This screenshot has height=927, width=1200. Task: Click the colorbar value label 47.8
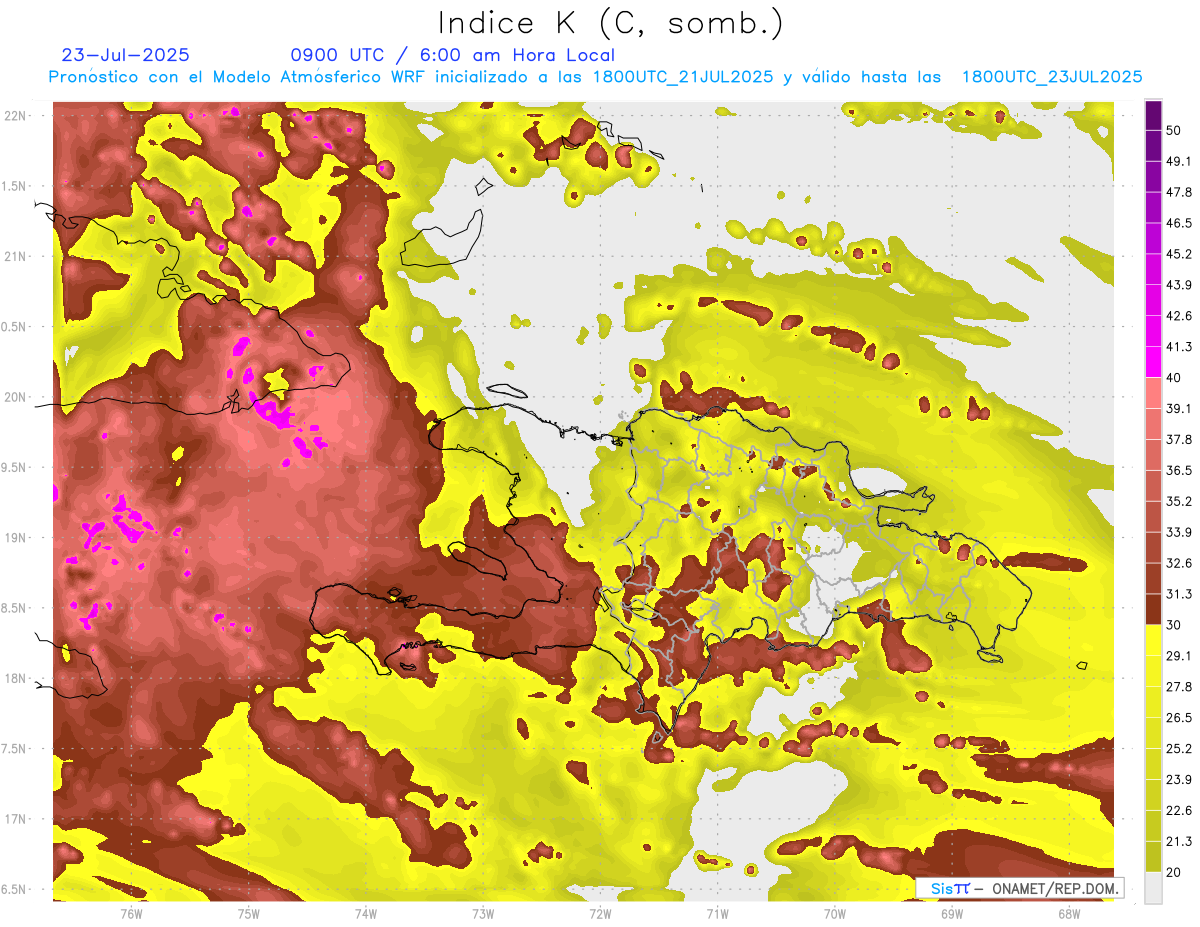point(1179,192)
